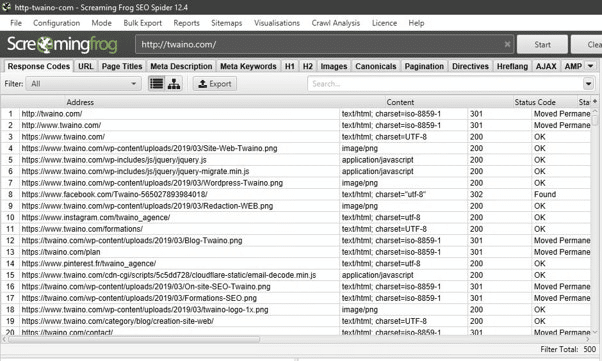The height and width of the screenshot is (361, 602).
Task: Select the instagram.com twaino_agence row
Action: click(x=296, y=217)
